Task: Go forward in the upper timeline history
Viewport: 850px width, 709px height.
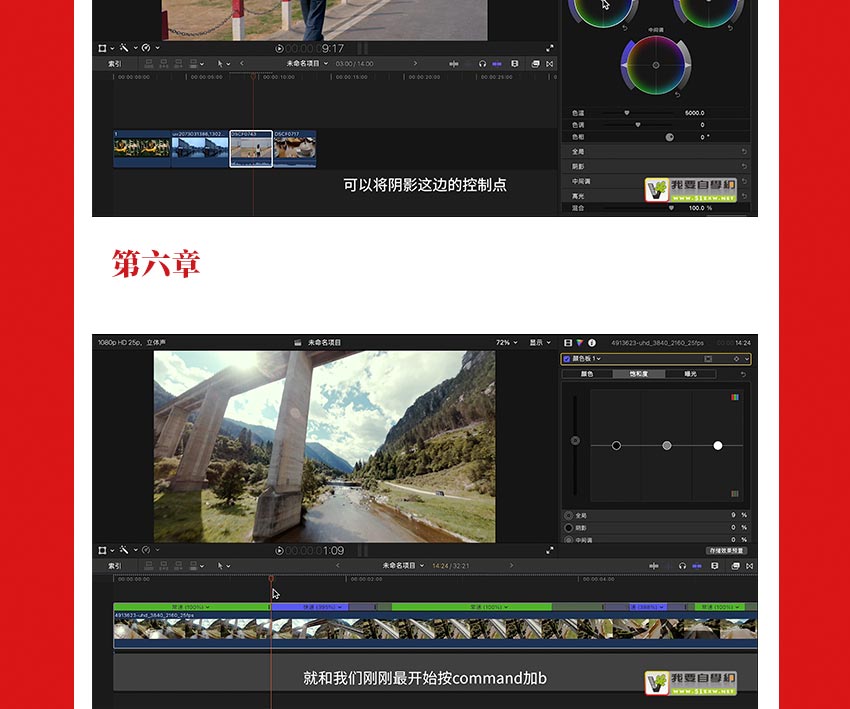Action: point(415,63)
